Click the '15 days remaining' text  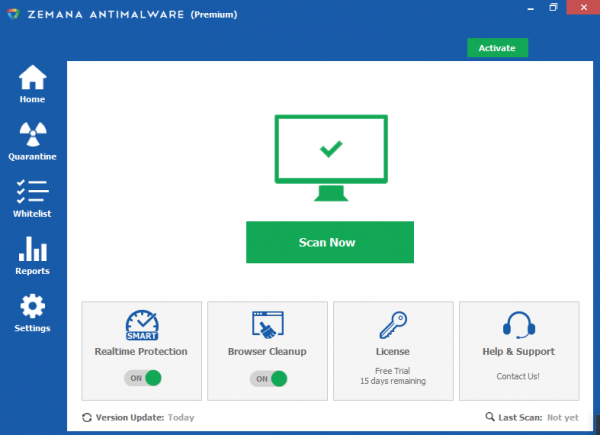click(393, 381)
